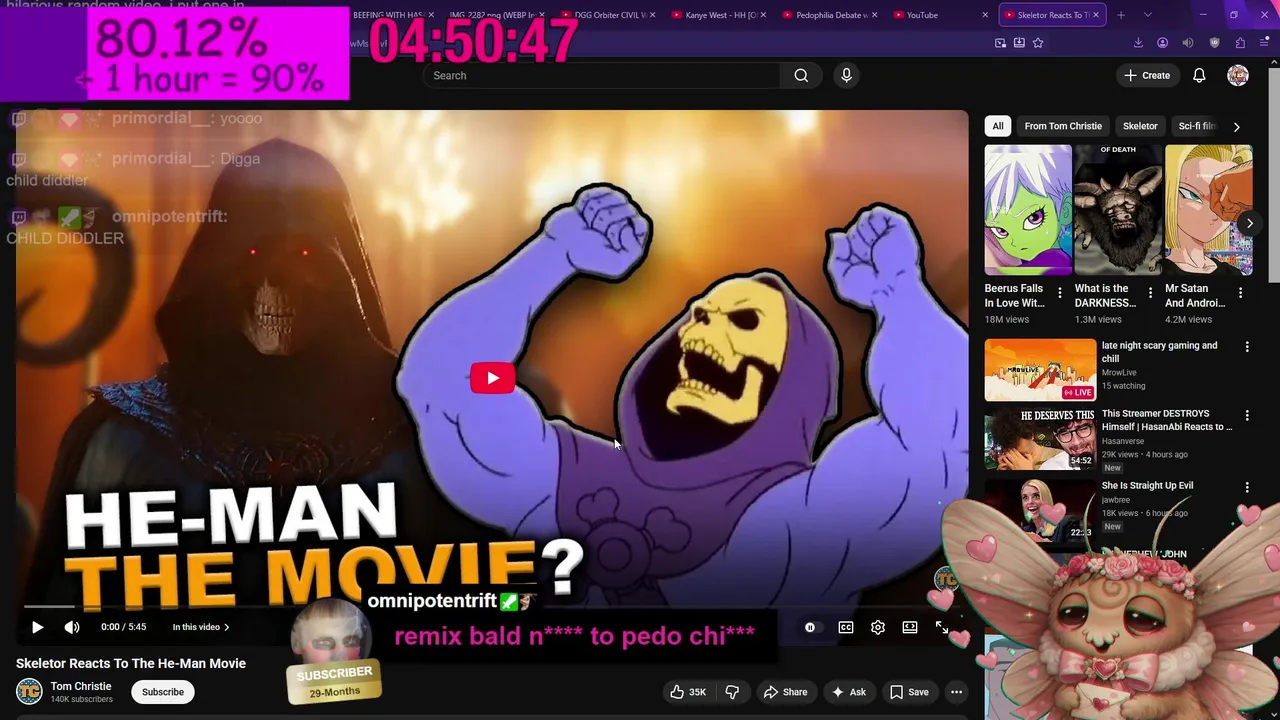Select the 'Skeletor' chip
The image size is (1280, 720).
pos(1140,126)
